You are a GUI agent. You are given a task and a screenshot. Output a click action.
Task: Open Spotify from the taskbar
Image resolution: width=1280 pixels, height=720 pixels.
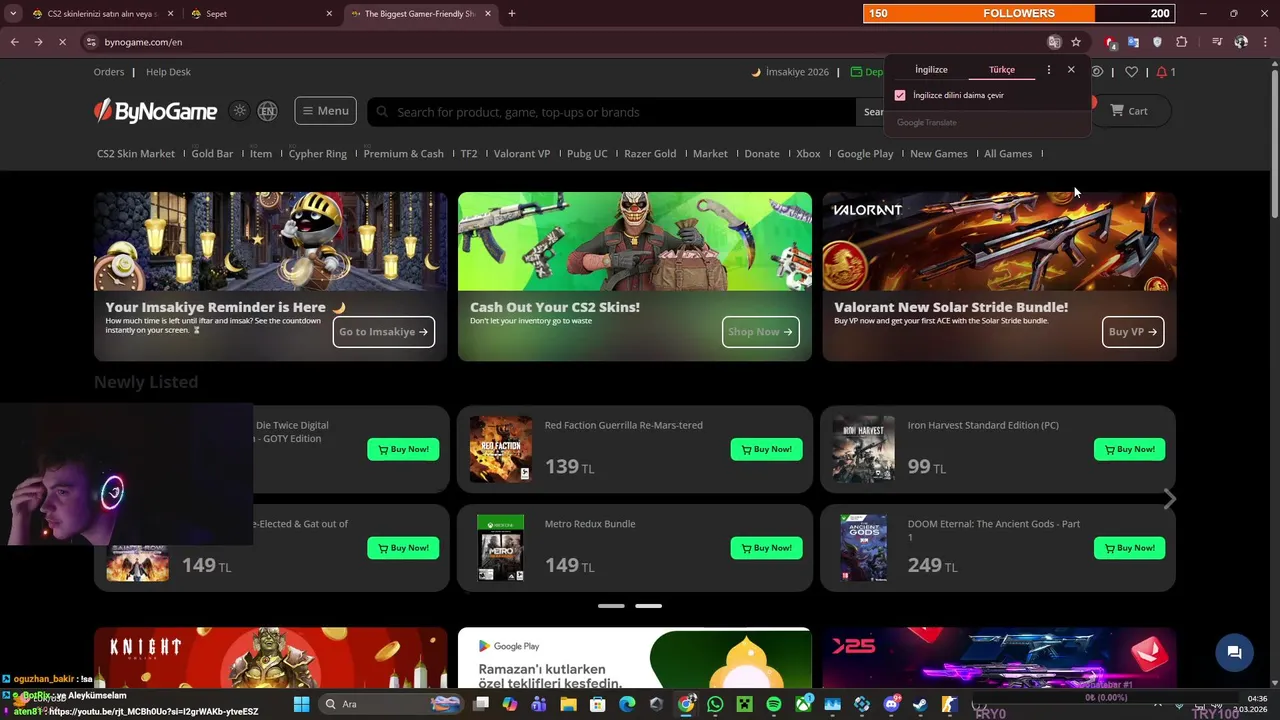point(774,704)
